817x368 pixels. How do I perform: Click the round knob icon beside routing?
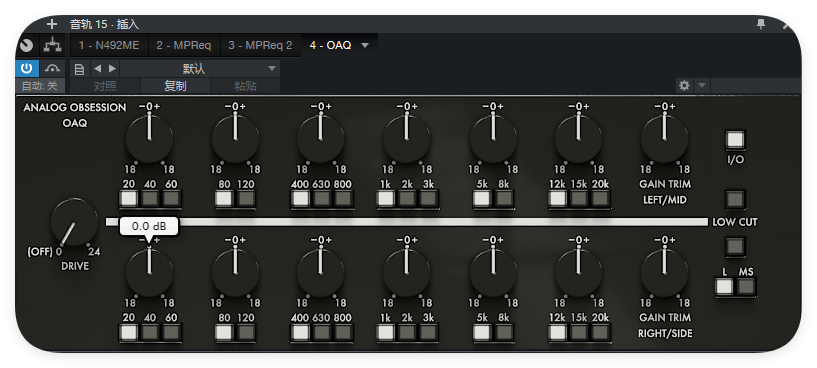27,45
